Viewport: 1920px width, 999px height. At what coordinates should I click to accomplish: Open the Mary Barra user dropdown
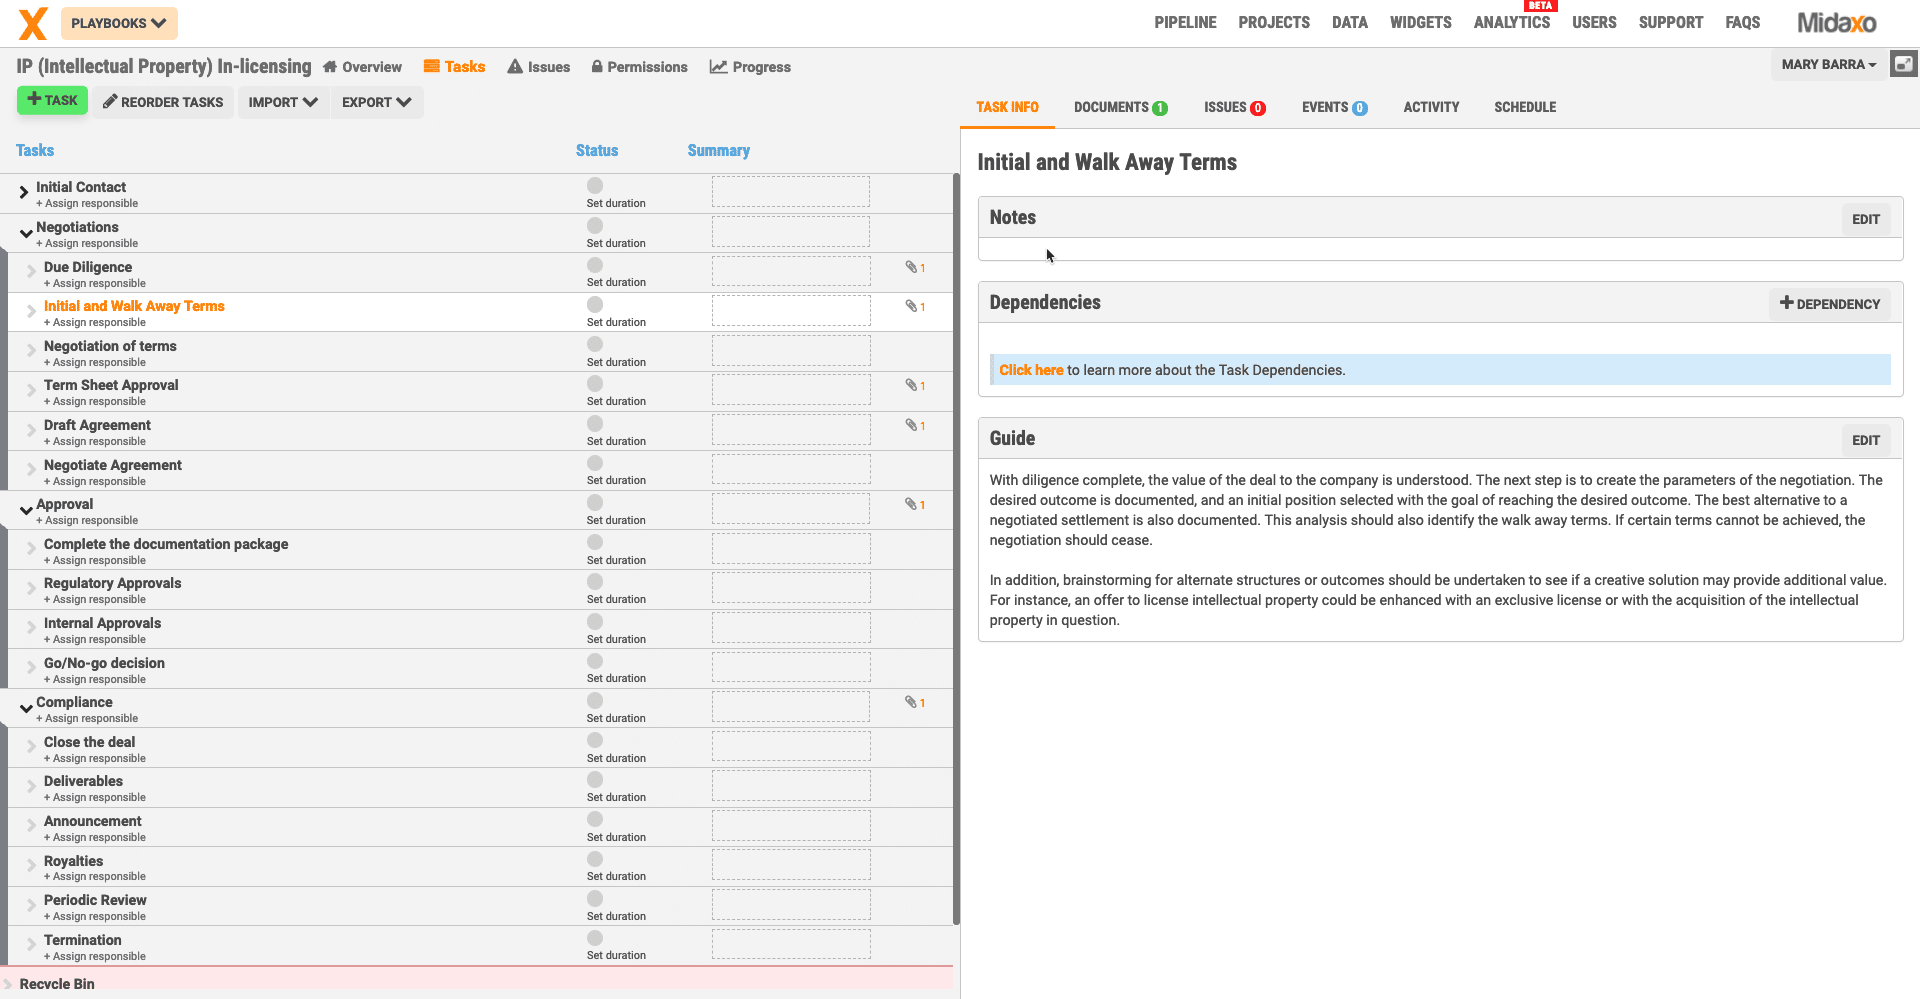1829,64
